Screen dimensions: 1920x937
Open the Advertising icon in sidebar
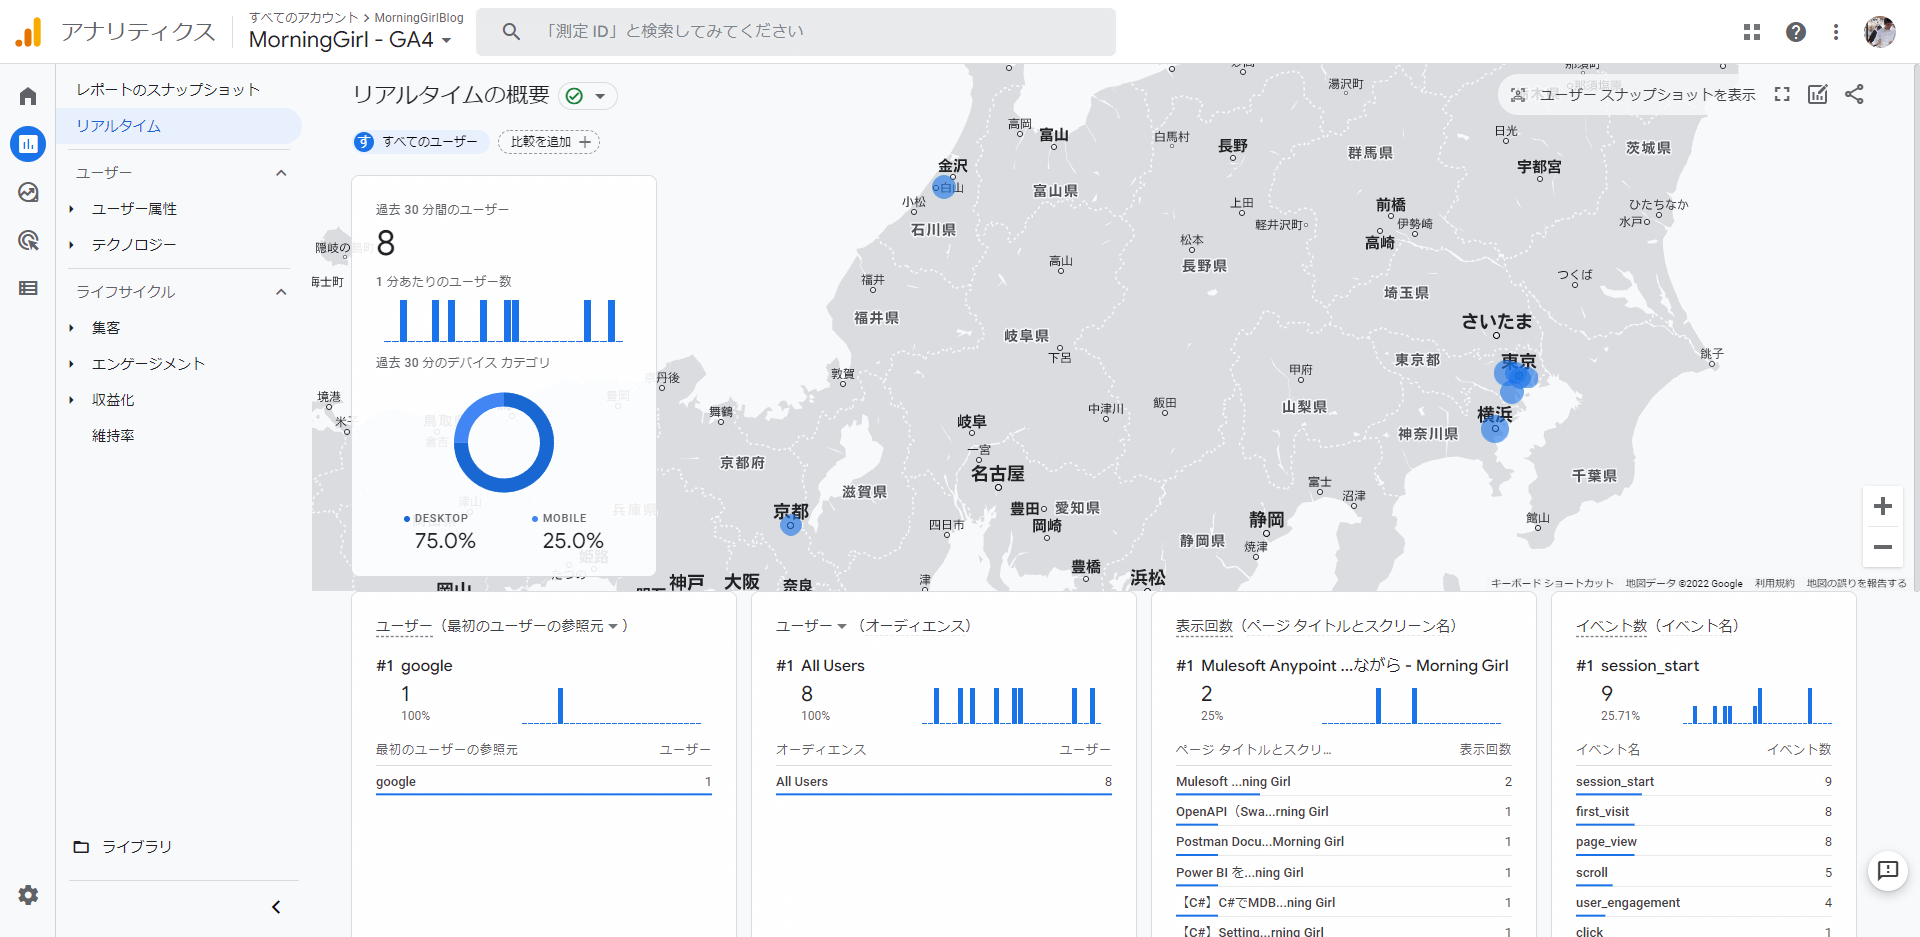click(x=28, y=240)
